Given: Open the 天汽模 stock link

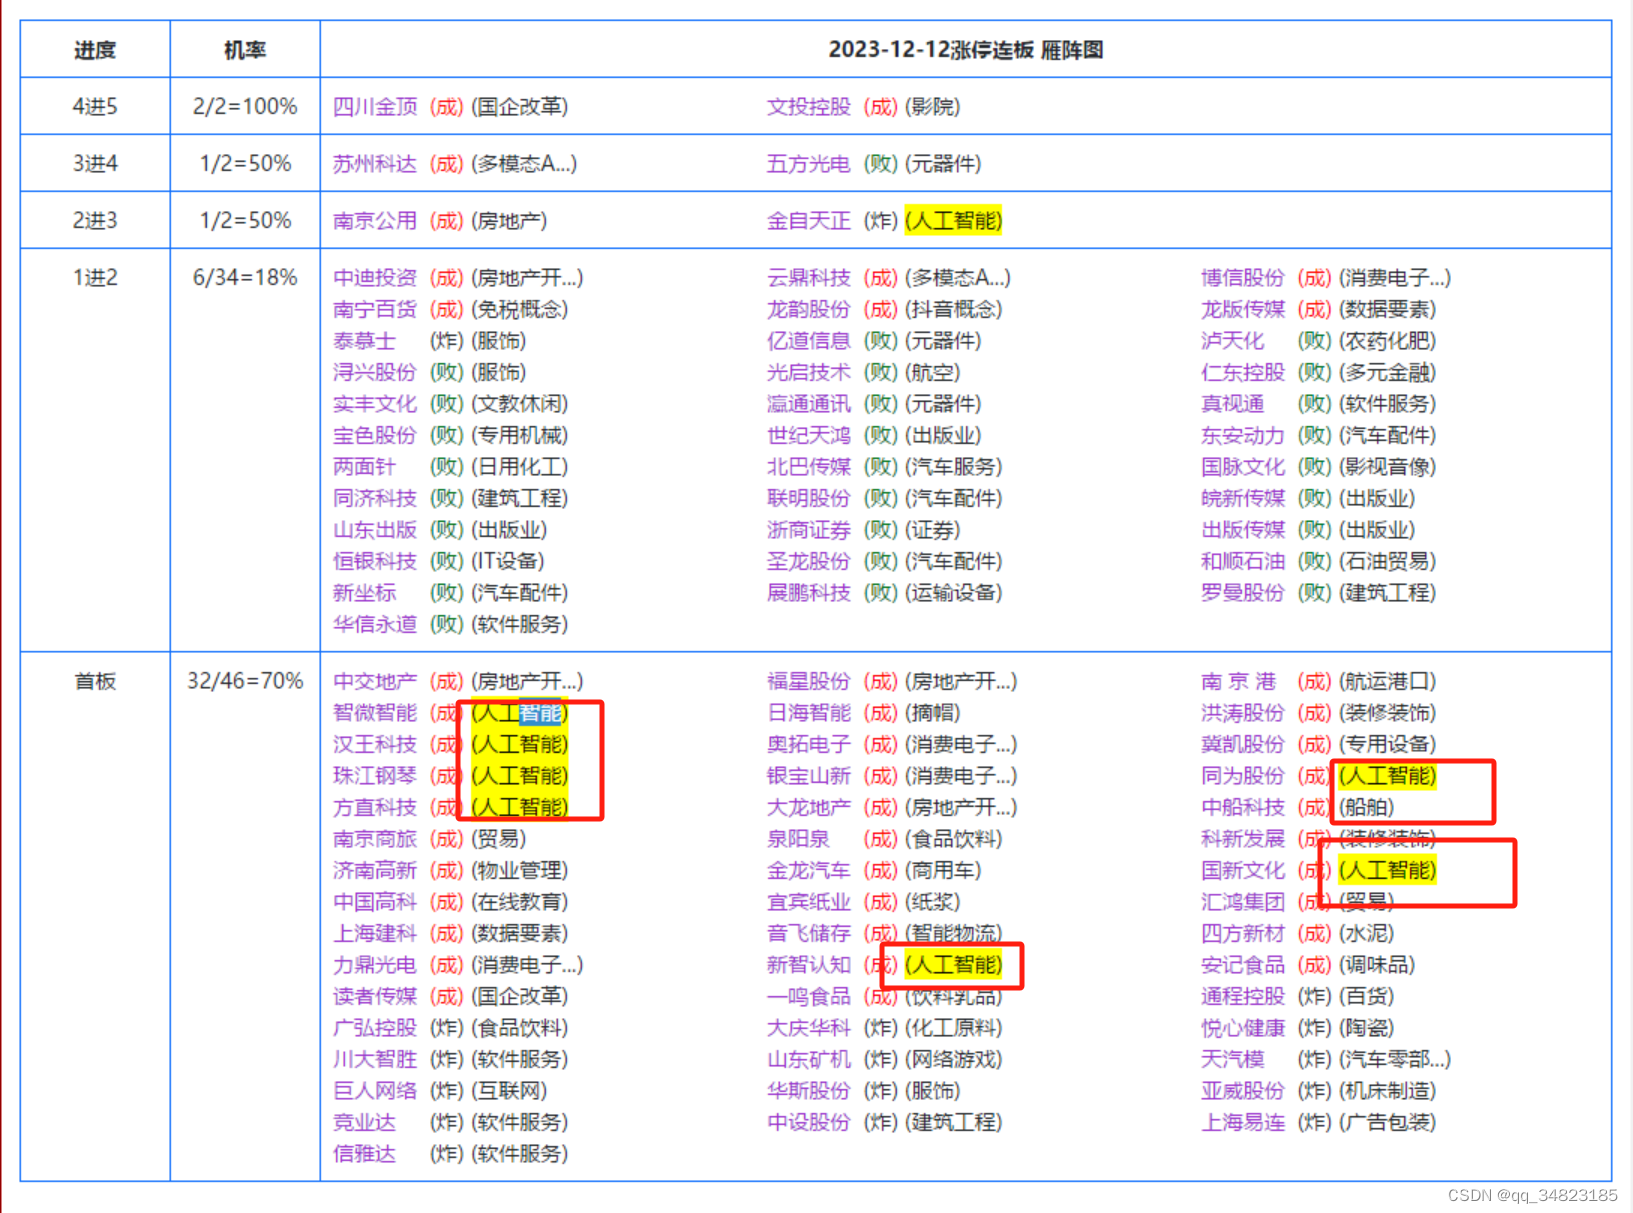Looking at the screenshot, I should coord(1233,1060).
